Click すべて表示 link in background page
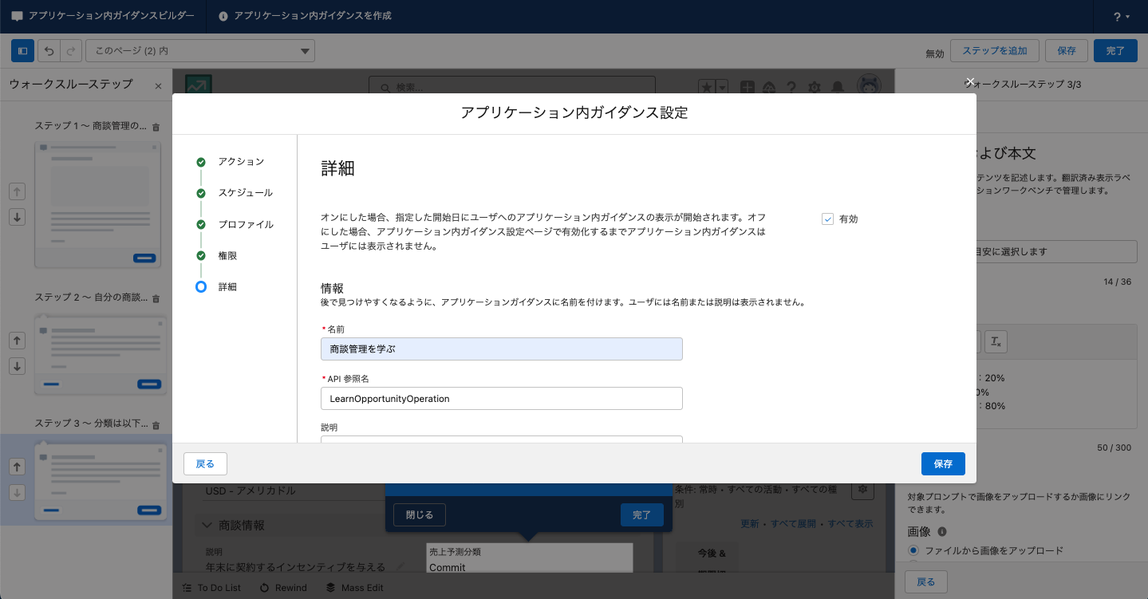1148x599 pixels. point(850,524)
